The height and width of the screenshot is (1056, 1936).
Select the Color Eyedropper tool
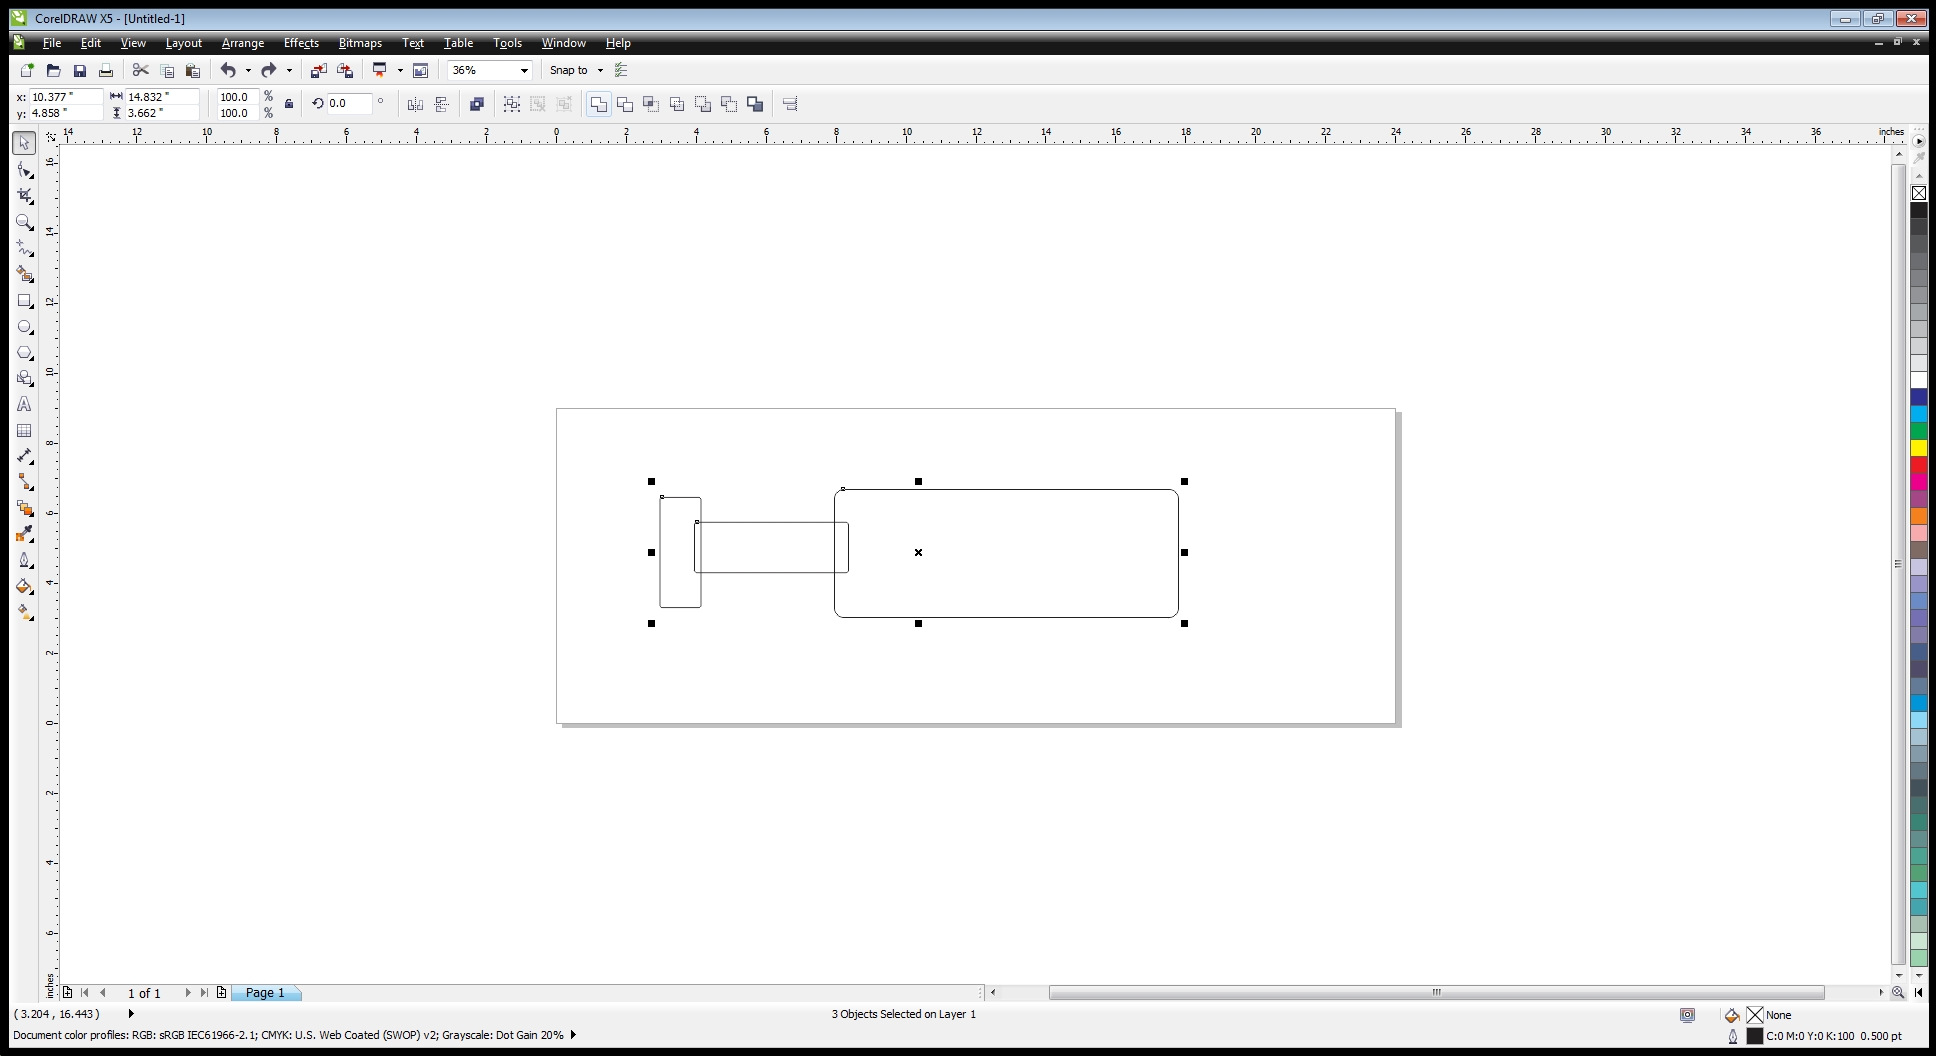coord(24,534)
